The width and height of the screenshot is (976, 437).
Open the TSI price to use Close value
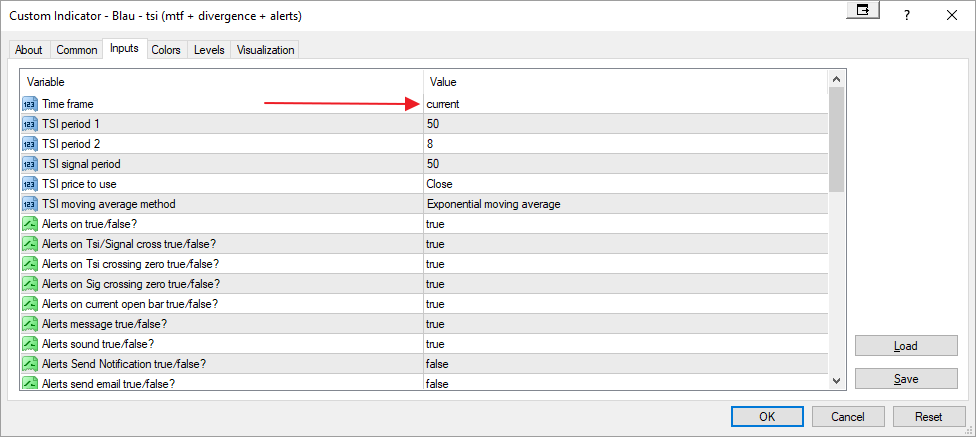pos(625,184)
